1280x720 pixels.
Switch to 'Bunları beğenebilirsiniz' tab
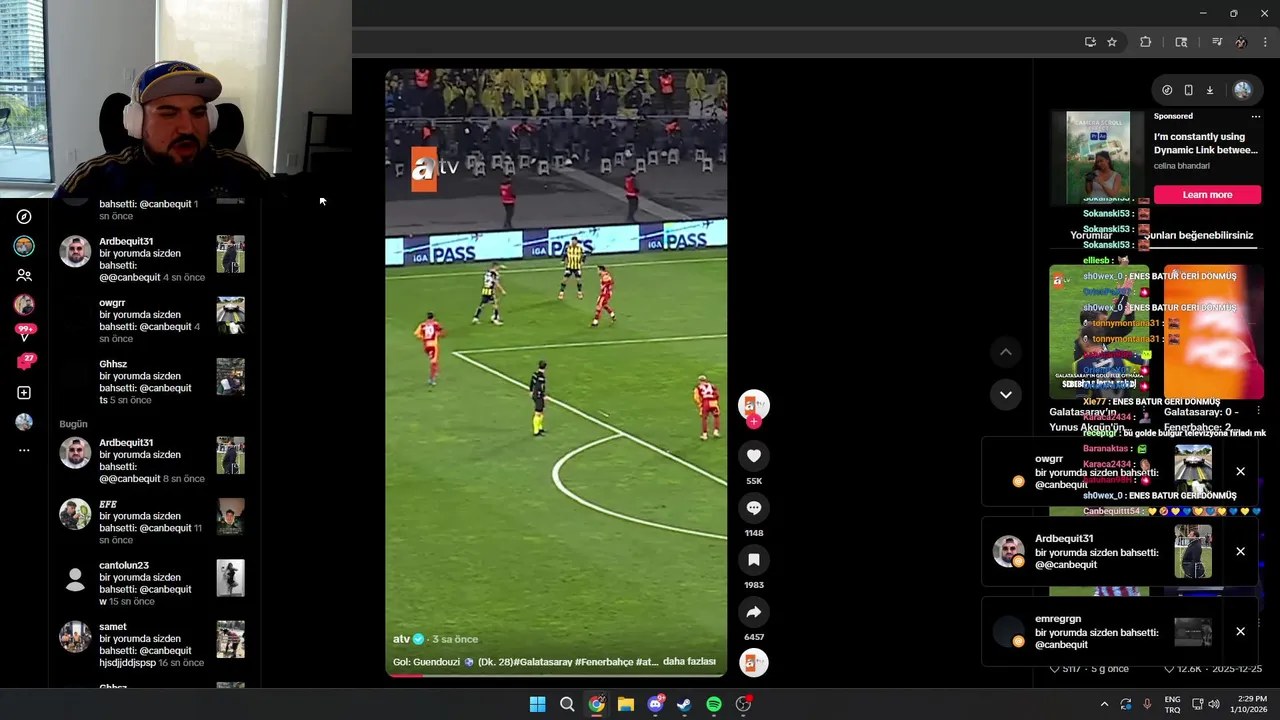click(1199, 236)
